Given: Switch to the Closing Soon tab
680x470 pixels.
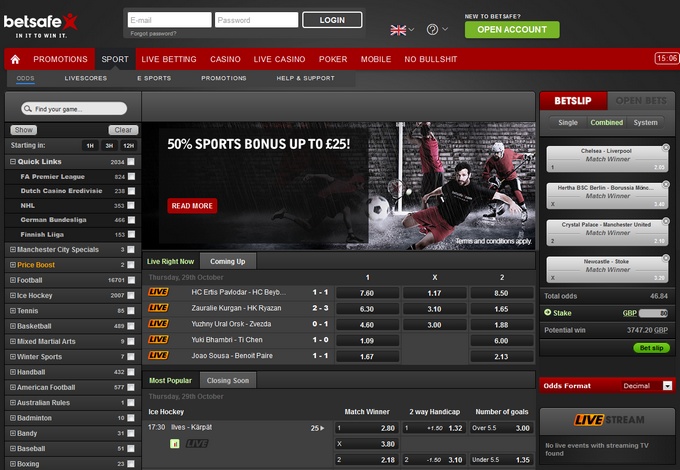Looking at the screenshot, I should [x=228, y=381].
